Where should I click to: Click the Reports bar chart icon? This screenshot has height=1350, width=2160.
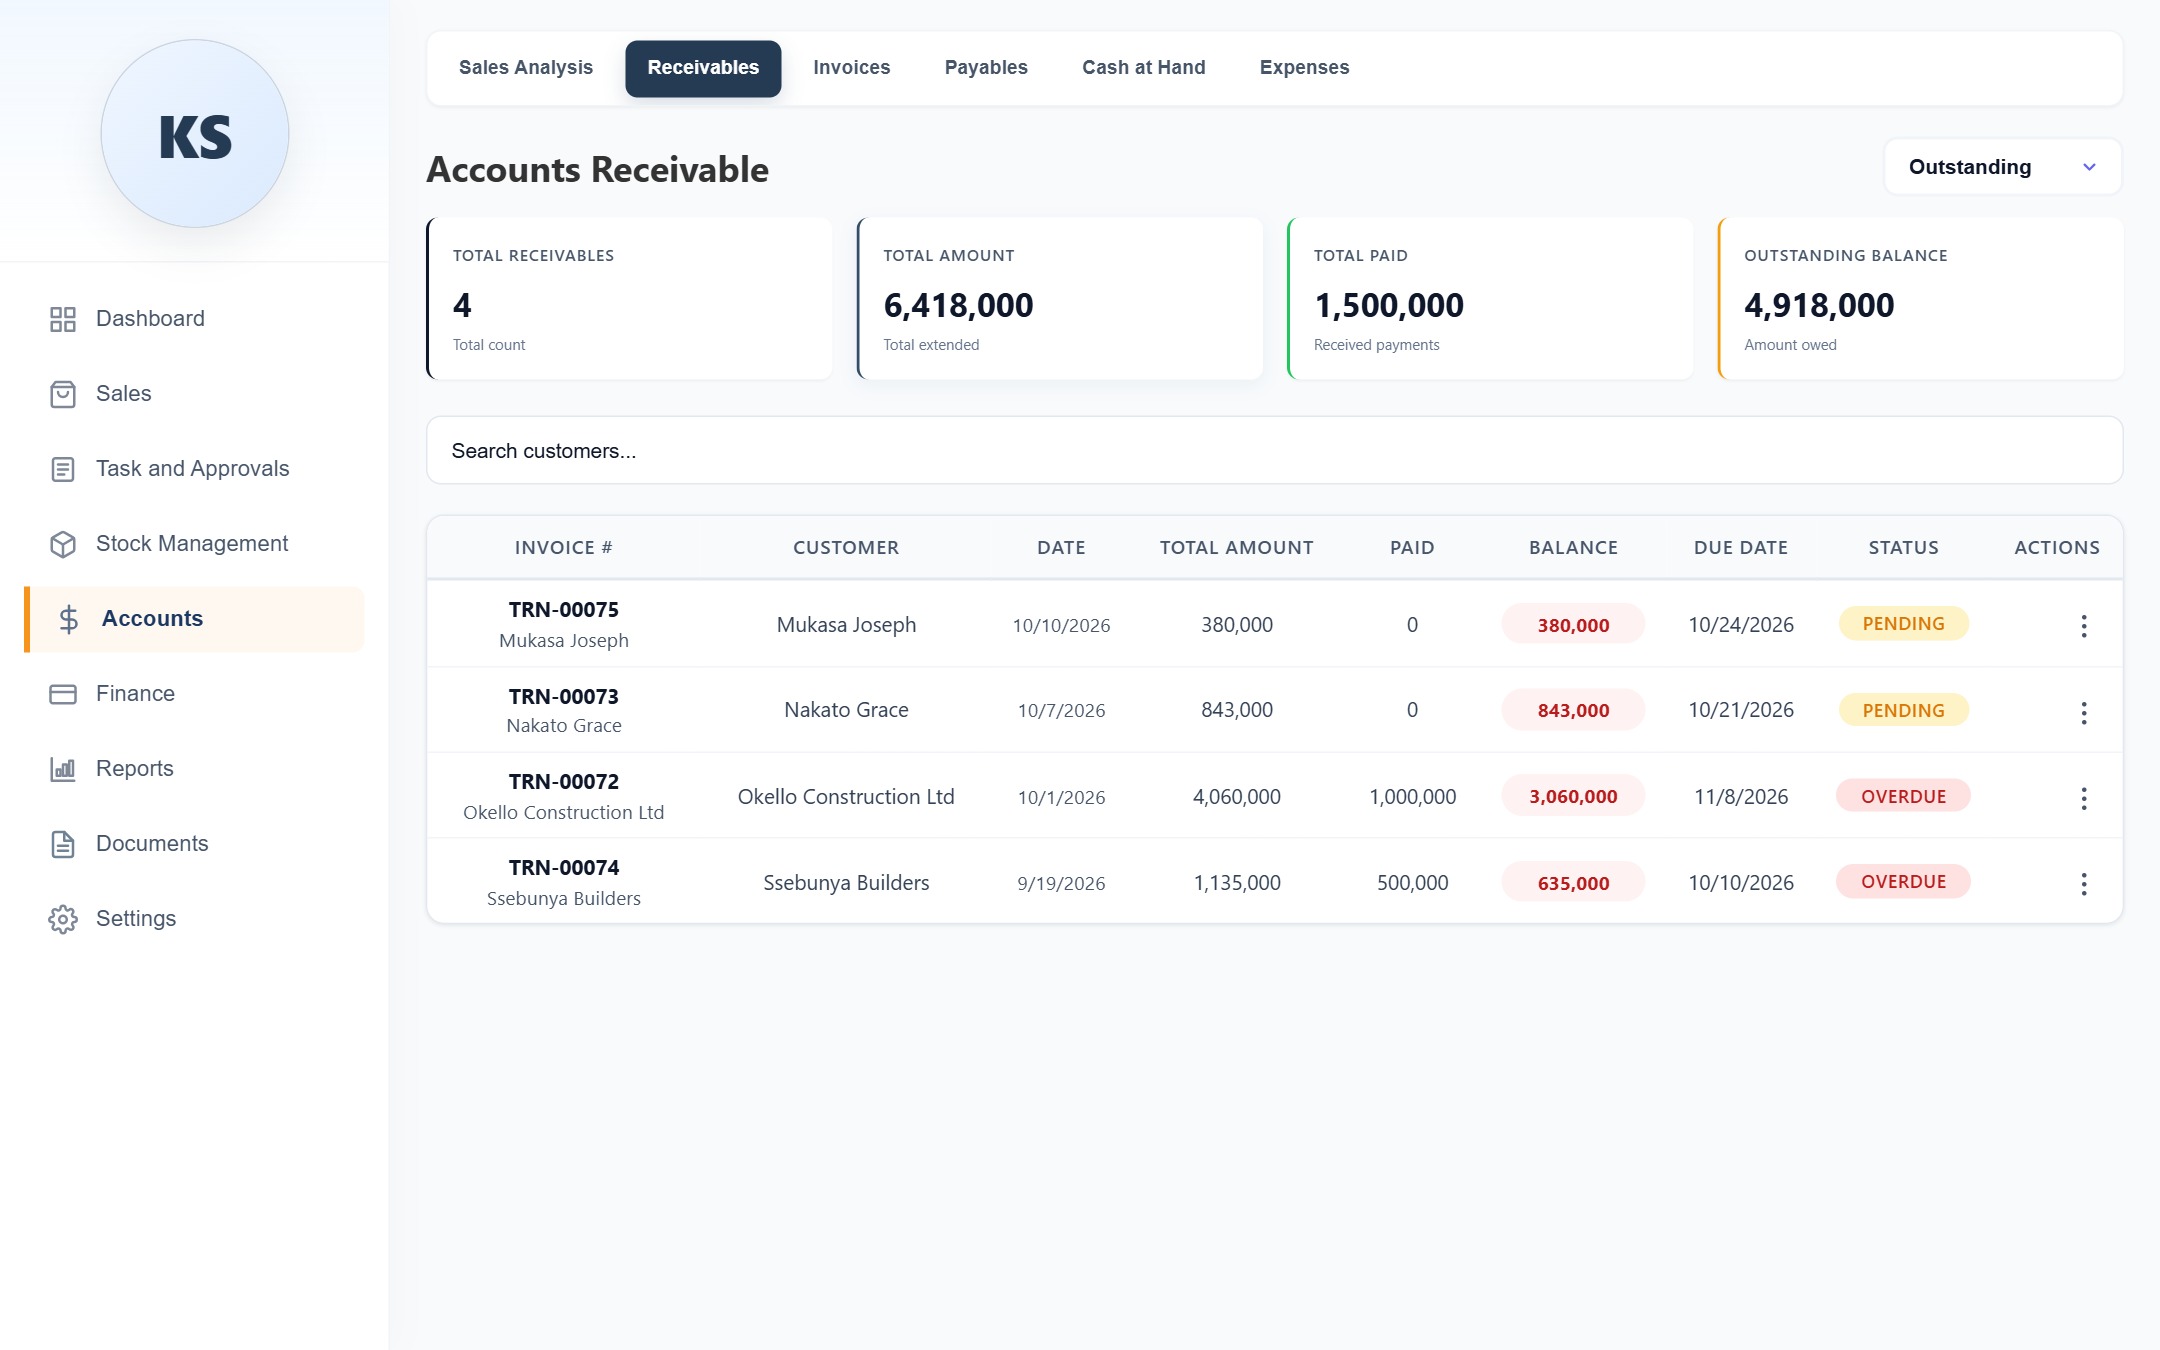tap(63, 769)
